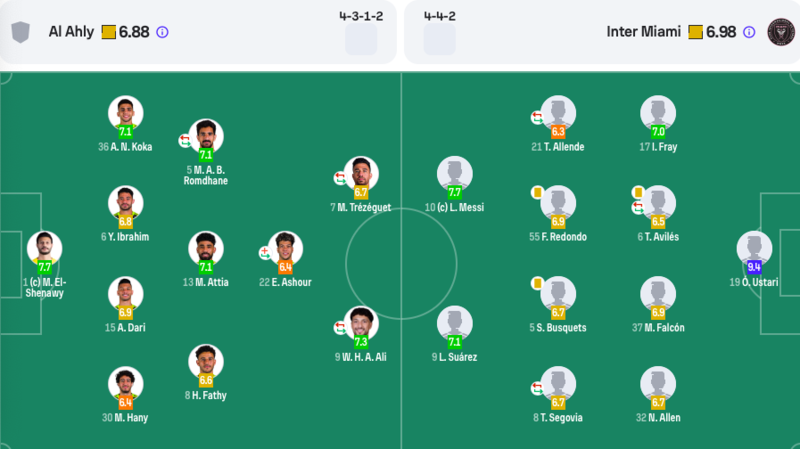Click the substitution icon next to T. Allende
This screenshot has width=800, height=449.
537,117
